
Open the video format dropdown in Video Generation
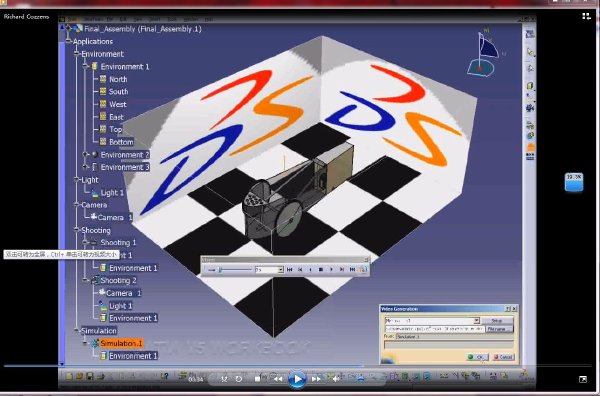[x=476, y=321]
